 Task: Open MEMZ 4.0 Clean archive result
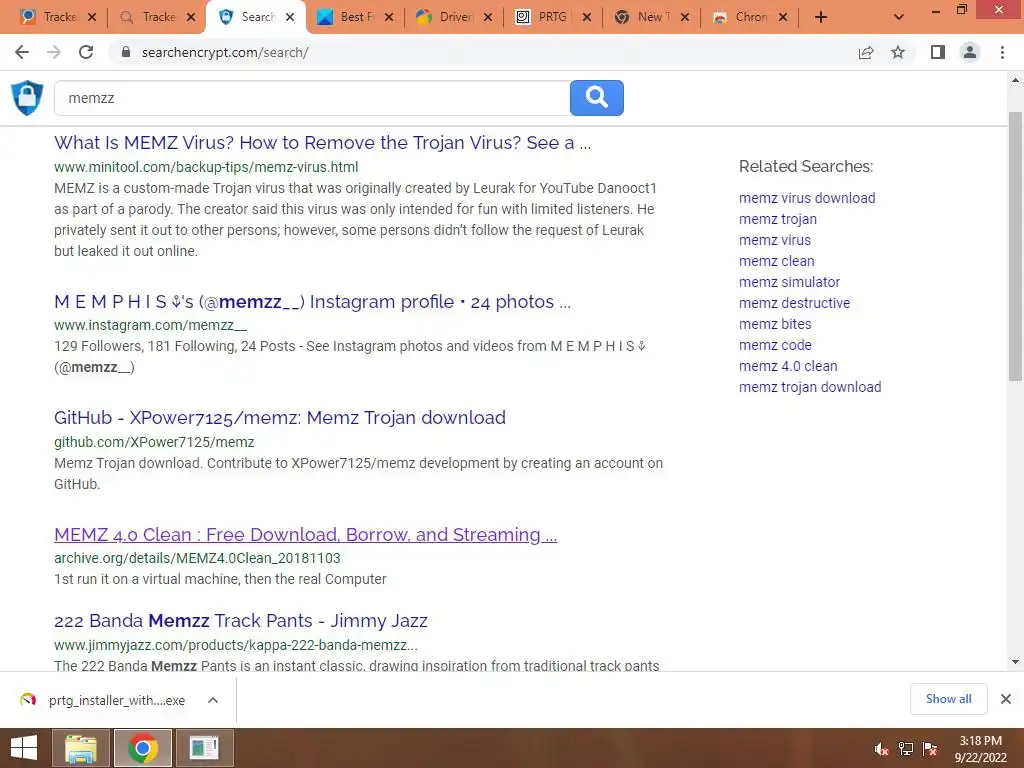[306, 534]
